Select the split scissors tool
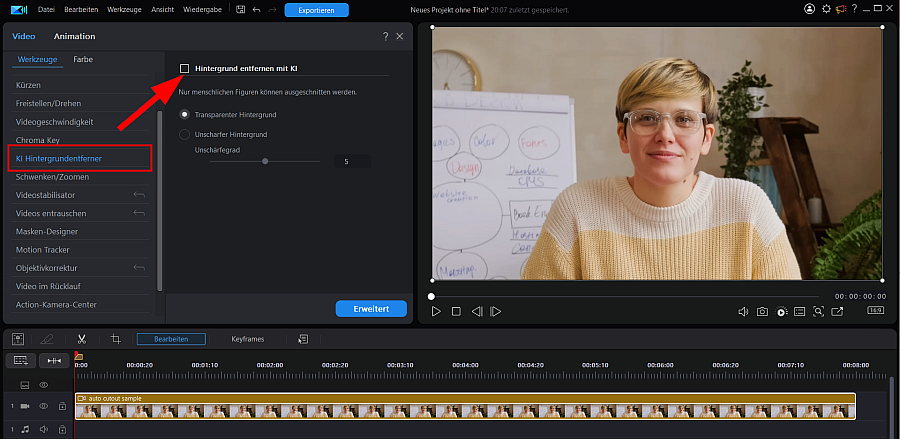Screen dimensions: 900x439 pyautogui.click(x=82, y=339)
